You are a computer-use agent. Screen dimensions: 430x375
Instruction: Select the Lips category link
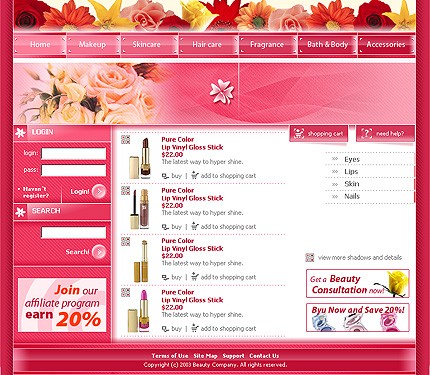pyautogui.click(x=351, y=172)
